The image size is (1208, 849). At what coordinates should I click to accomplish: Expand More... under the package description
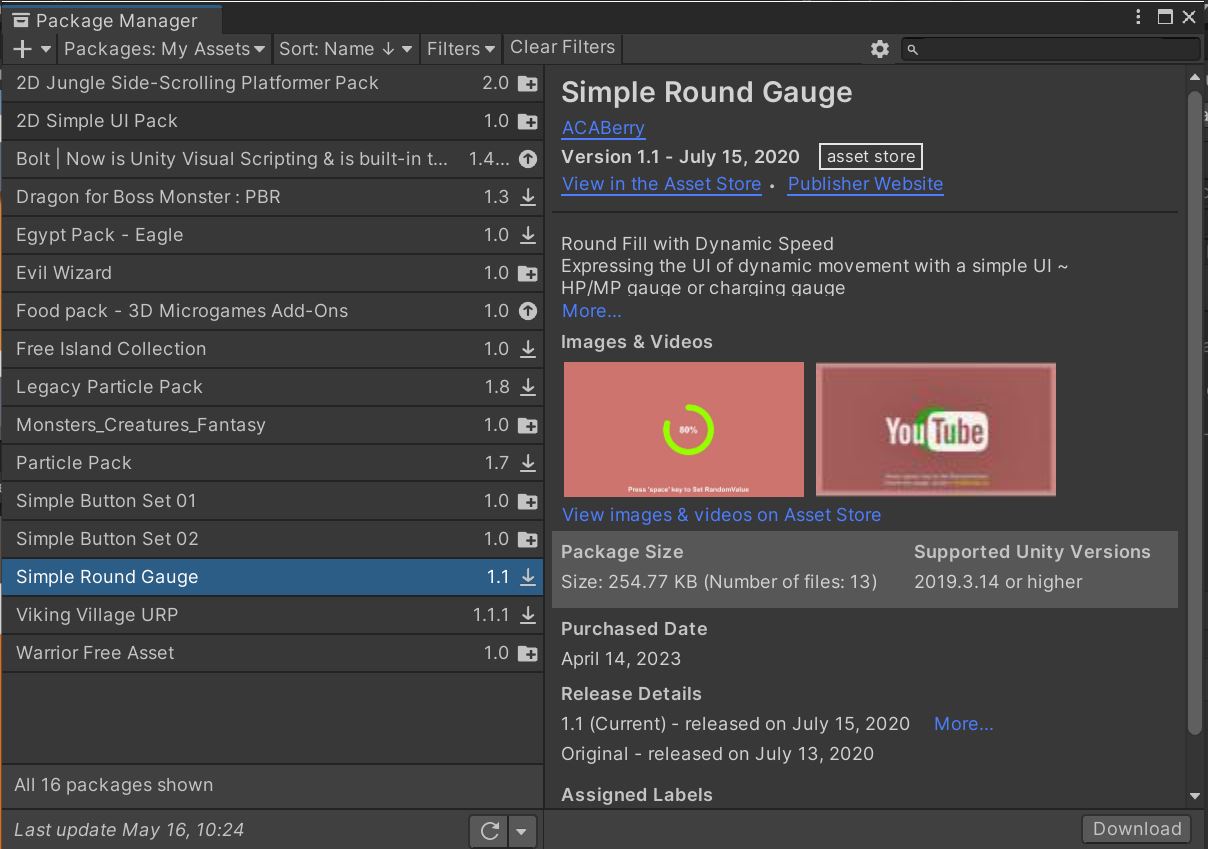[x=591, y=311]
